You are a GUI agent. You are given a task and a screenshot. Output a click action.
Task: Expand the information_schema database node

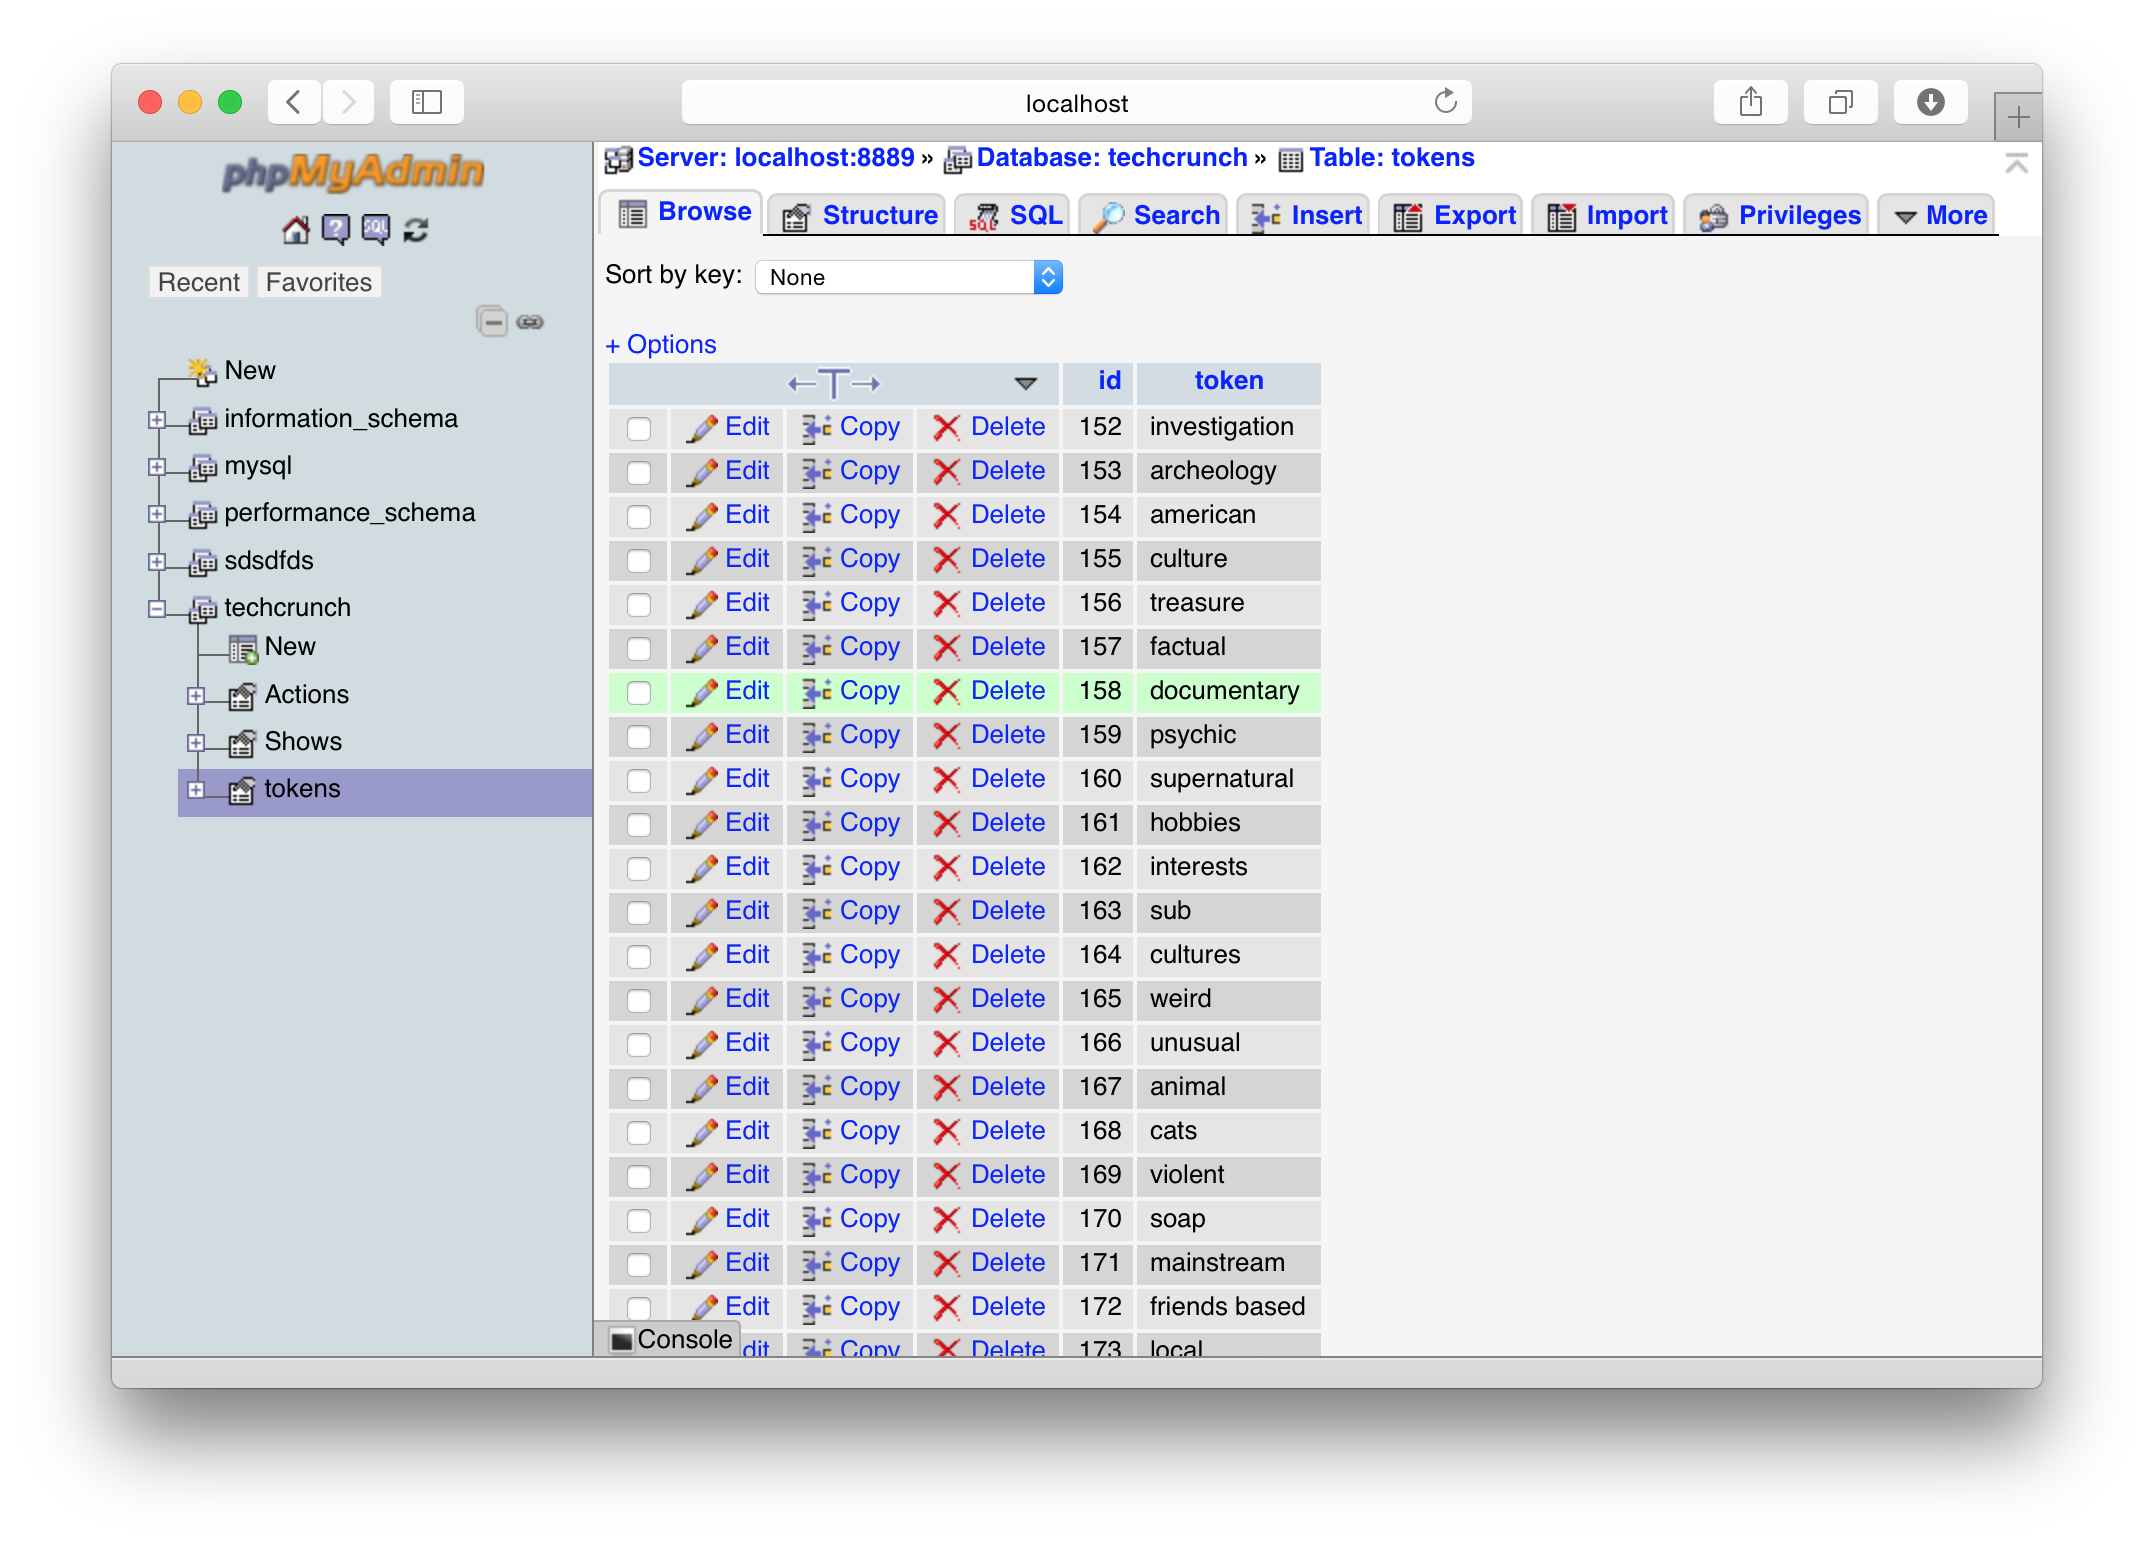(157, 420)
